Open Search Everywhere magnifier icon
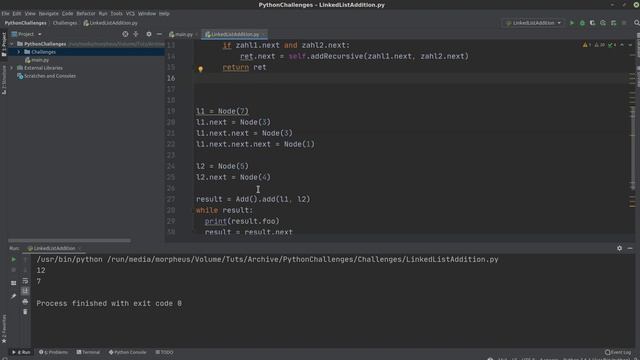 (636, 23)
